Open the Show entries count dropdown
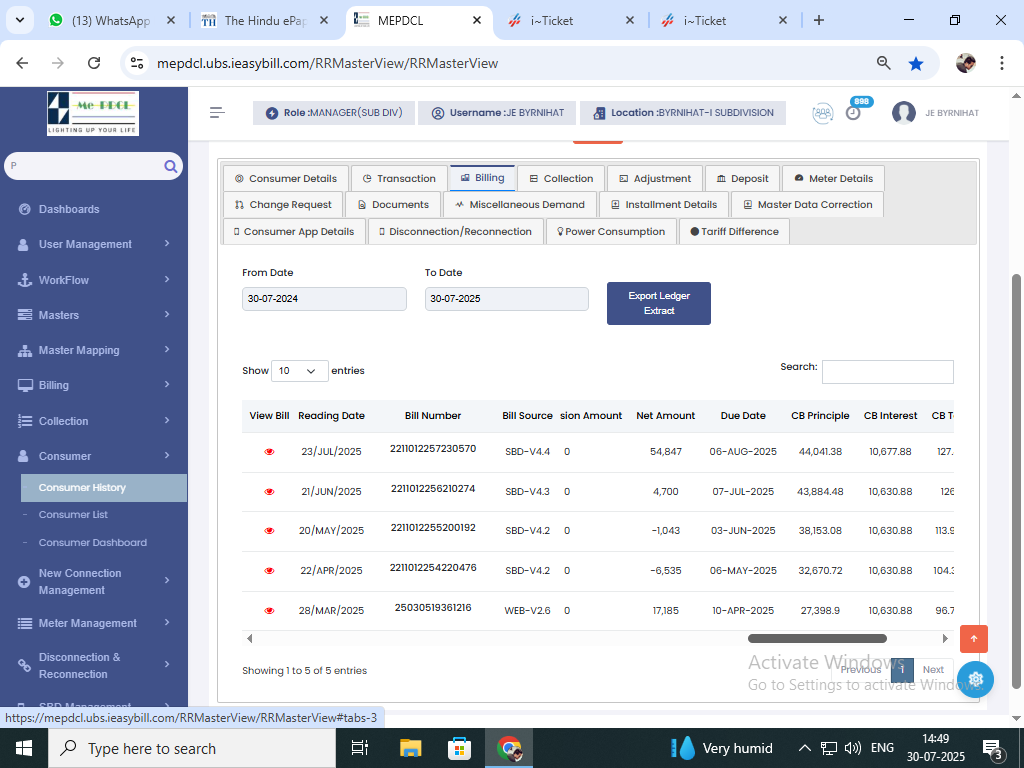 coord(299,371)
